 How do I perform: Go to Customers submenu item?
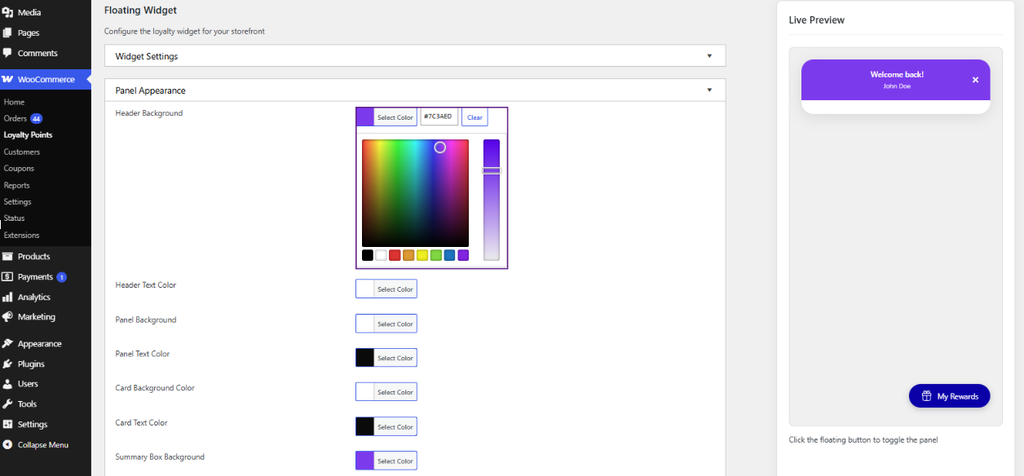(x=22, y=152)
